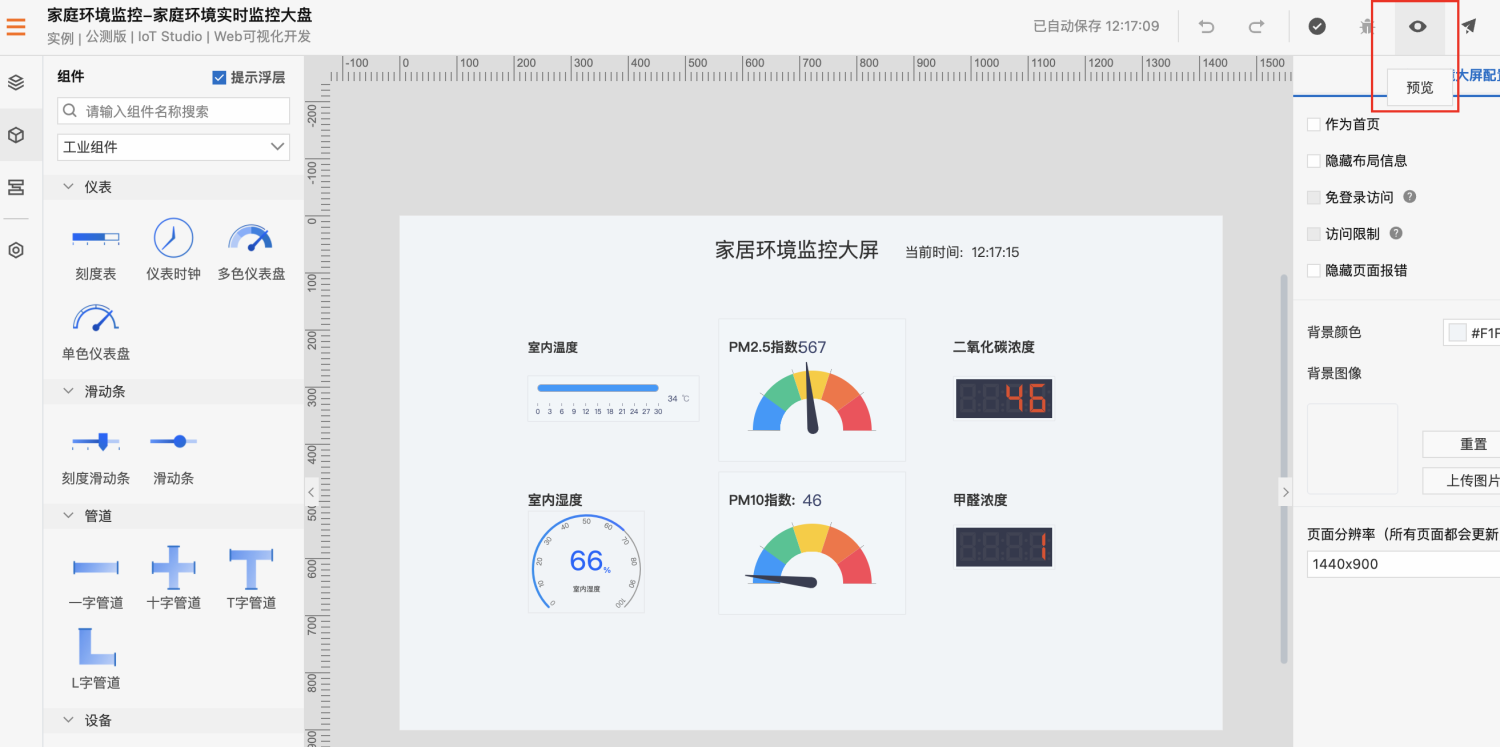Pick the L字管道 L-shaped pipe component
This screenshot has height=747, width=1500.
[96, 658]
